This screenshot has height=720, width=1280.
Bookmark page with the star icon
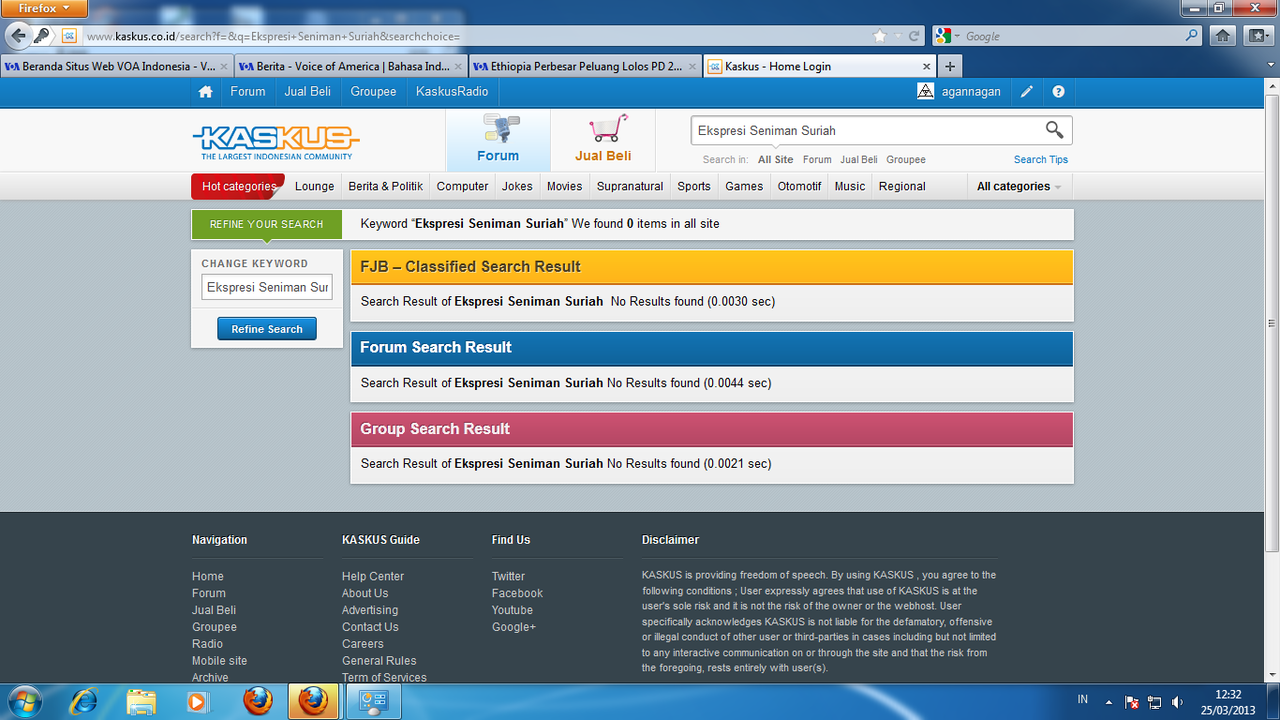[x=879, y=36]
